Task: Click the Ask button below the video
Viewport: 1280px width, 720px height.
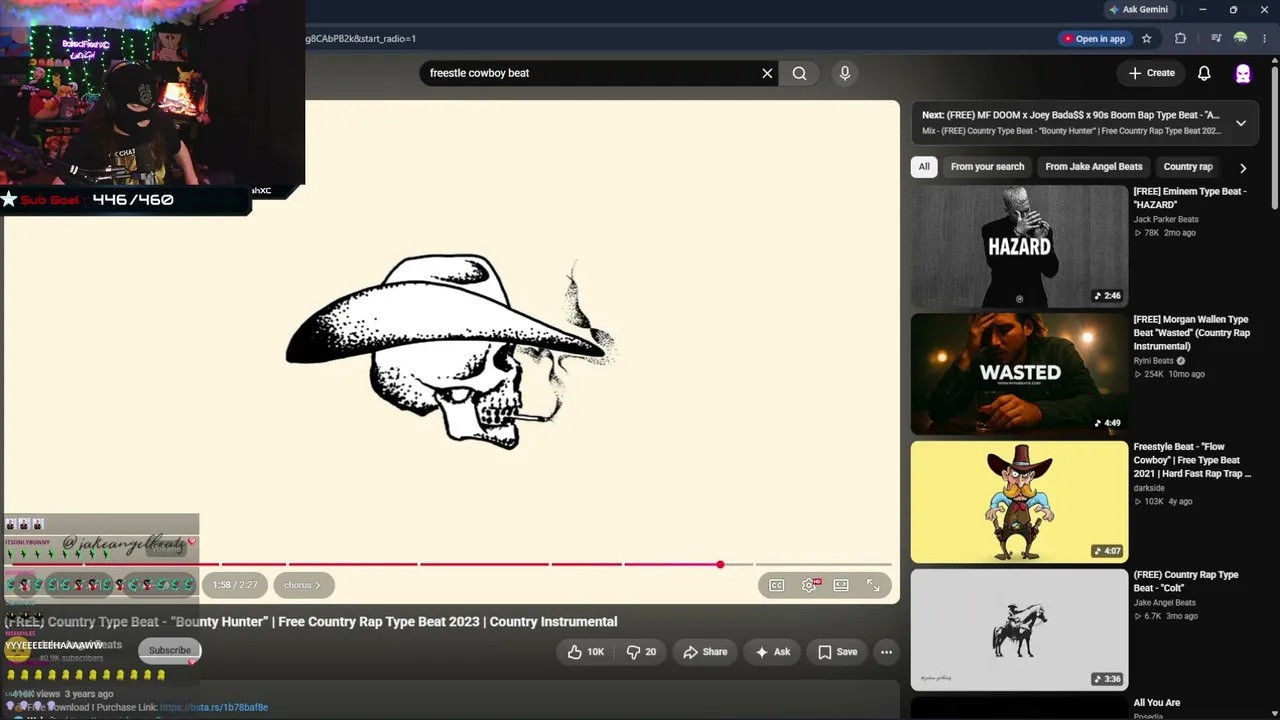Action: click(773, 652)
